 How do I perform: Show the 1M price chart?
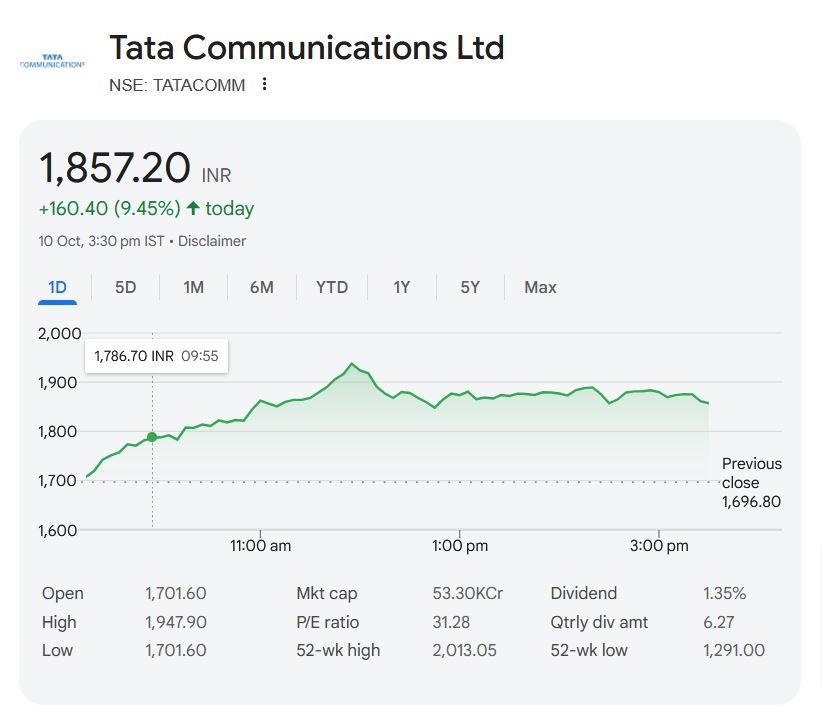193,287
